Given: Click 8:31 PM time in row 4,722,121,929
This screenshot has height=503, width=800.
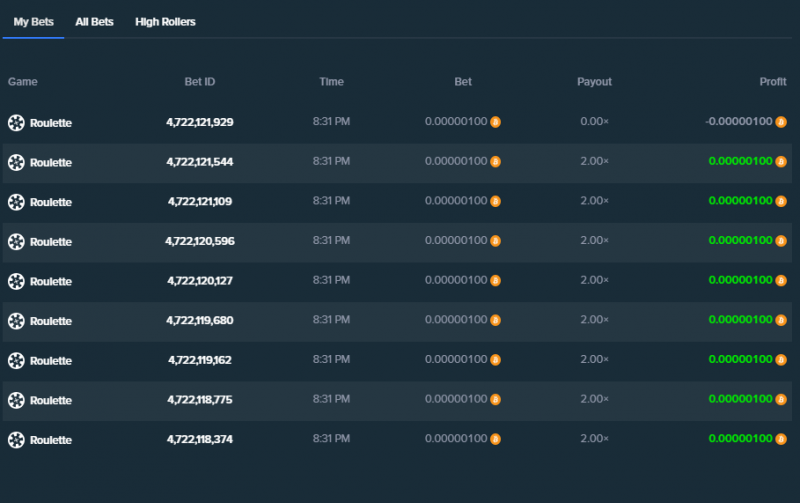Looking at the screenshot, I should click(331, 121).
